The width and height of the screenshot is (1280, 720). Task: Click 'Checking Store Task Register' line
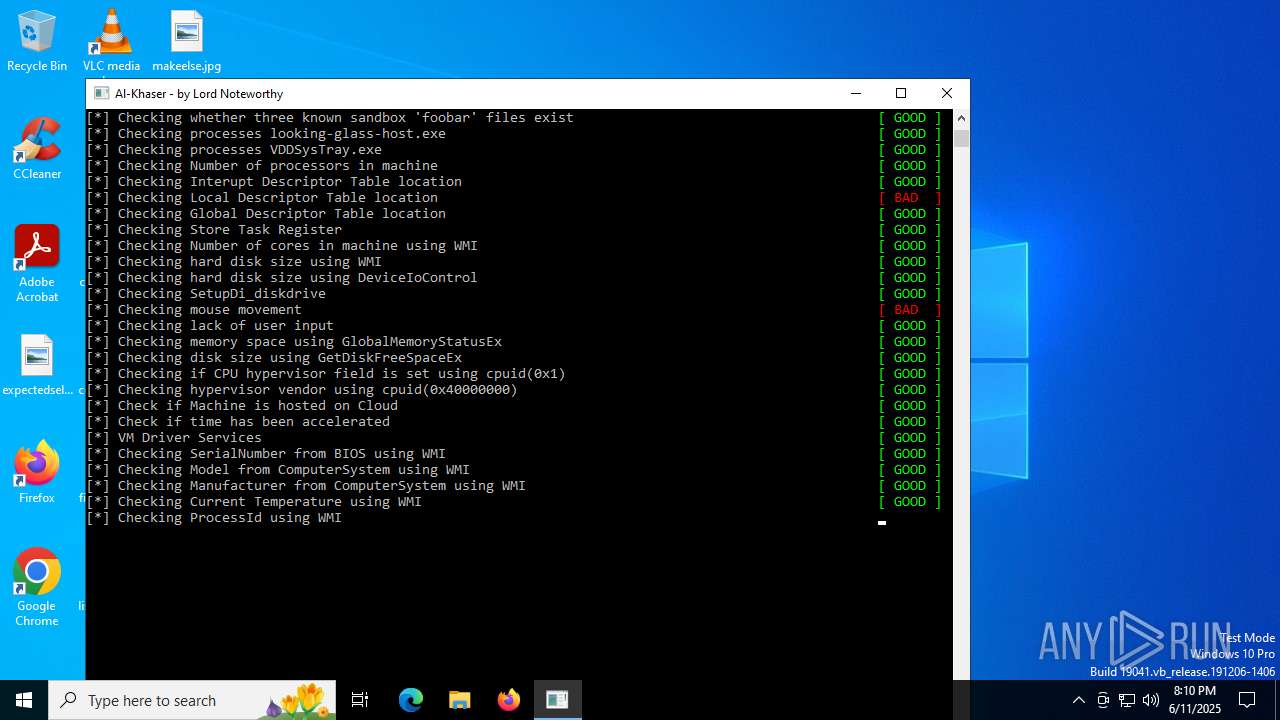click(214, 230)
